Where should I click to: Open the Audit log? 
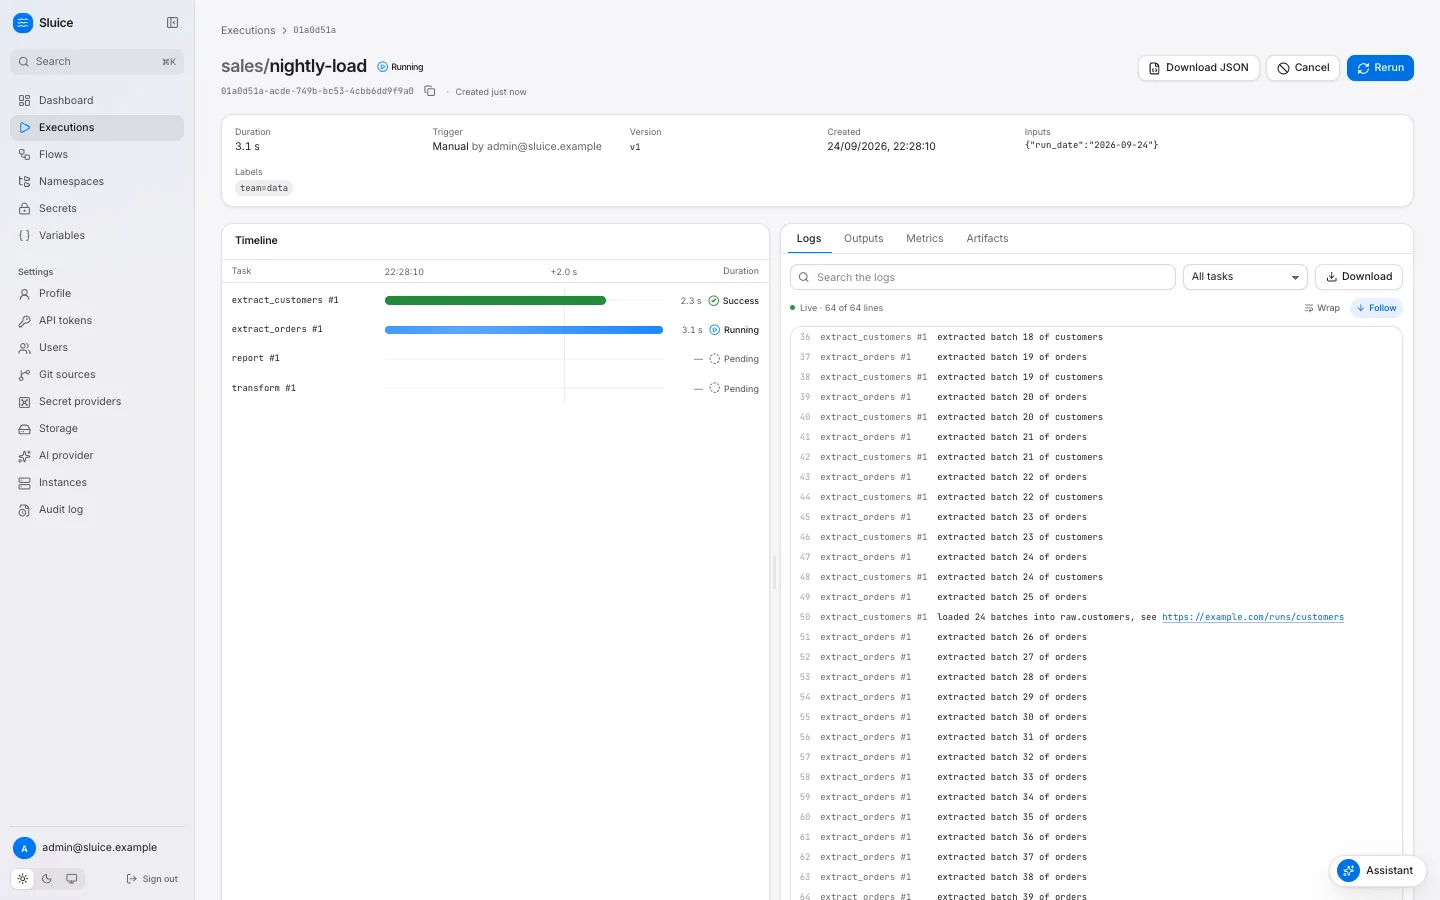coord(97,509)
